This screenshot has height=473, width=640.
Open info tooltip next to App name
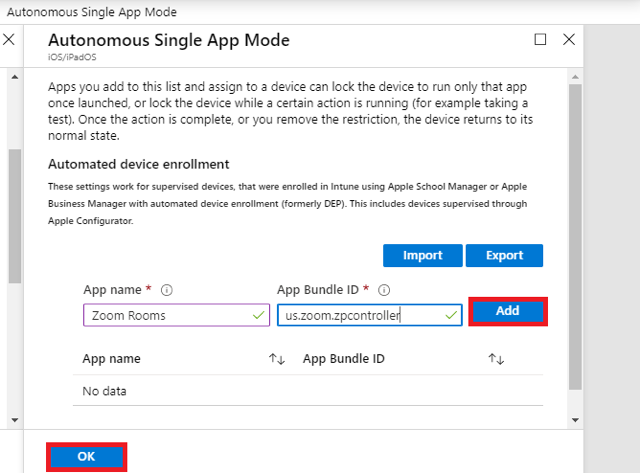click(x=167, y=290)
